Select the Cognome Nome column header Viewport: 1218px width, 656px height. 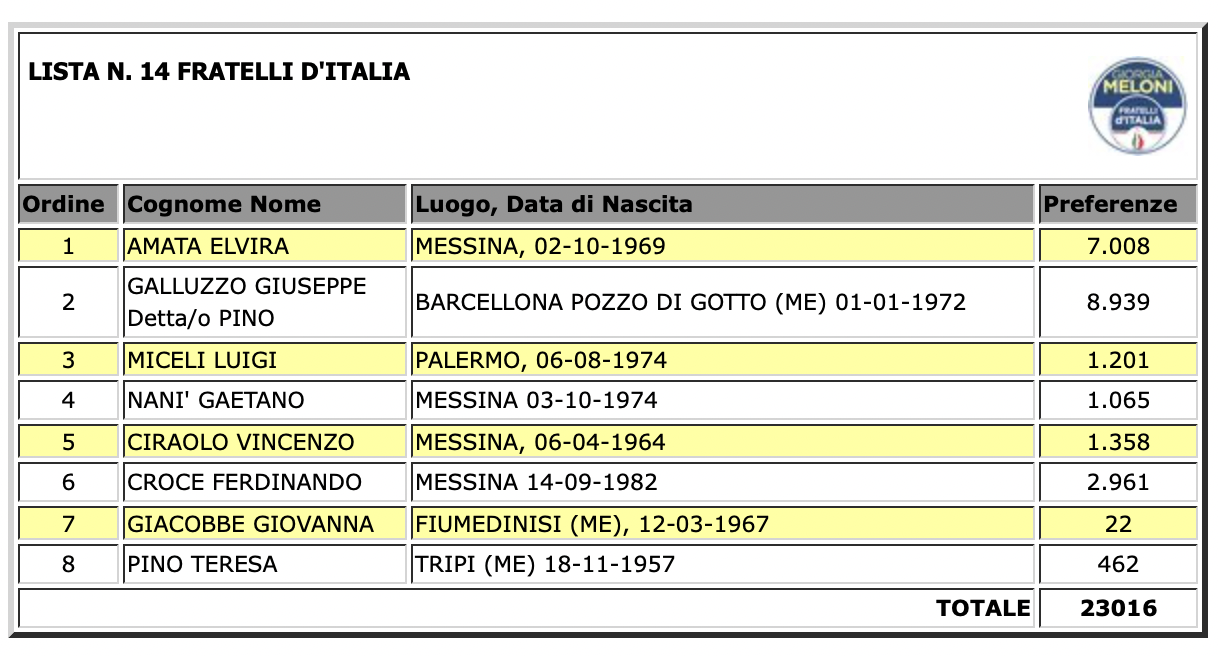(x=265, y=204)
